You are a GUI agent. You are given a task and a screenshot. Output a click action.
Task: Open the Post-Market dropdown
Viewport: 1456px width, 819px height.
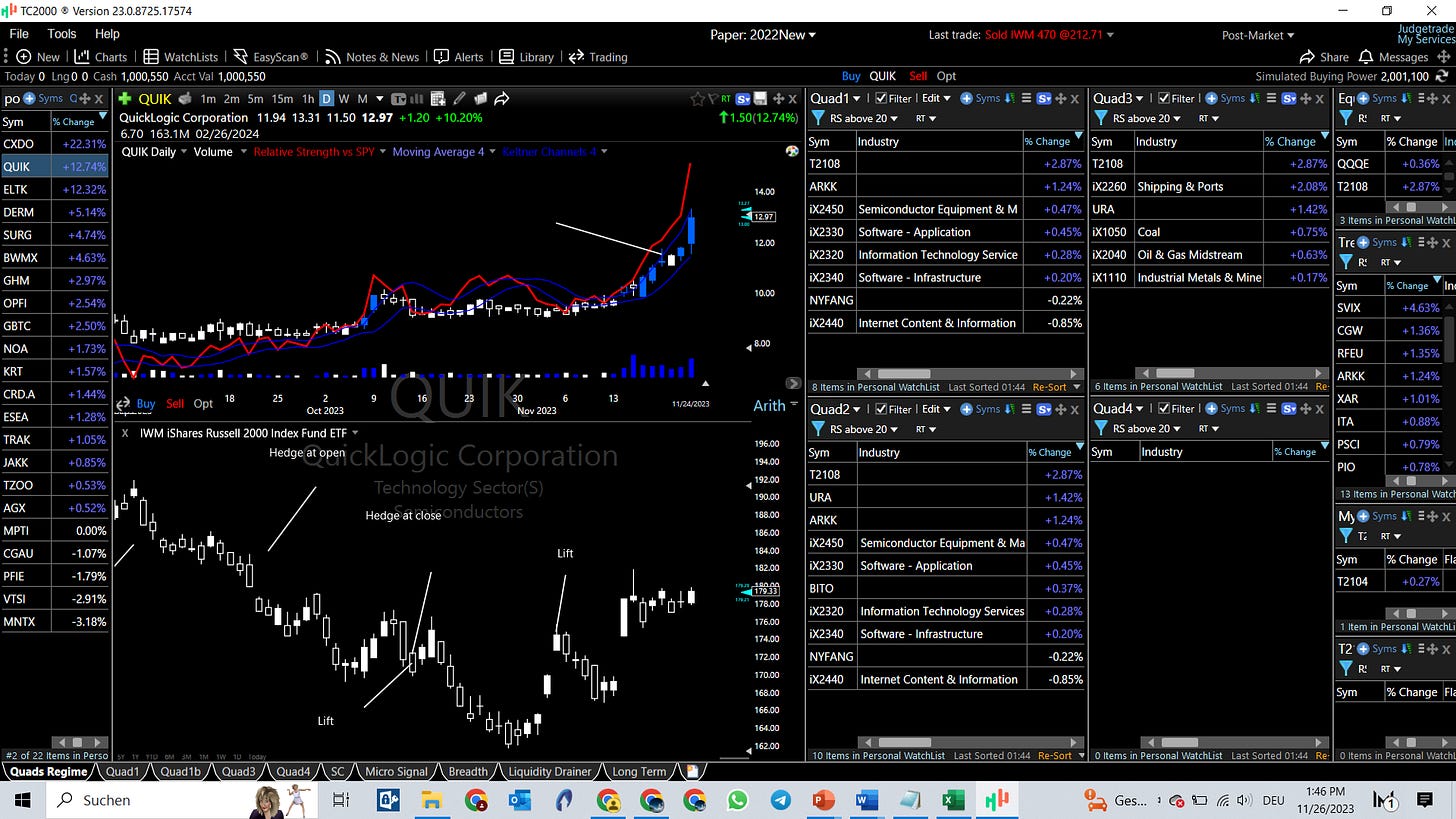coord(1257,35)
